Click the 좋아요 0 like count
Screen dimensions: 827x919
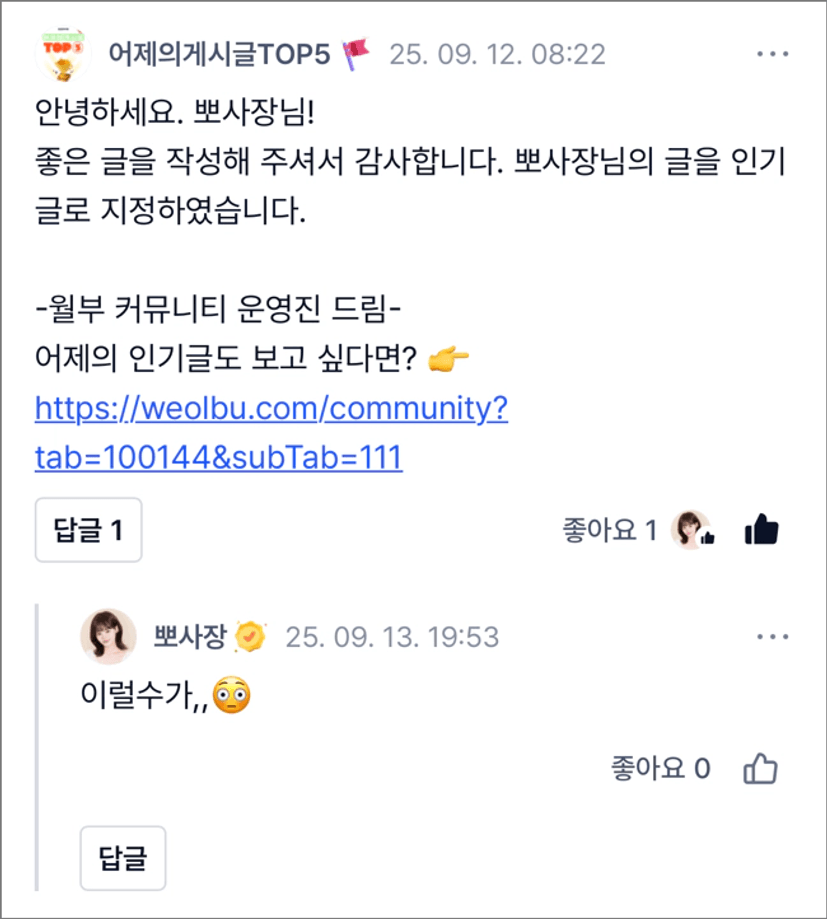[660, 768]
